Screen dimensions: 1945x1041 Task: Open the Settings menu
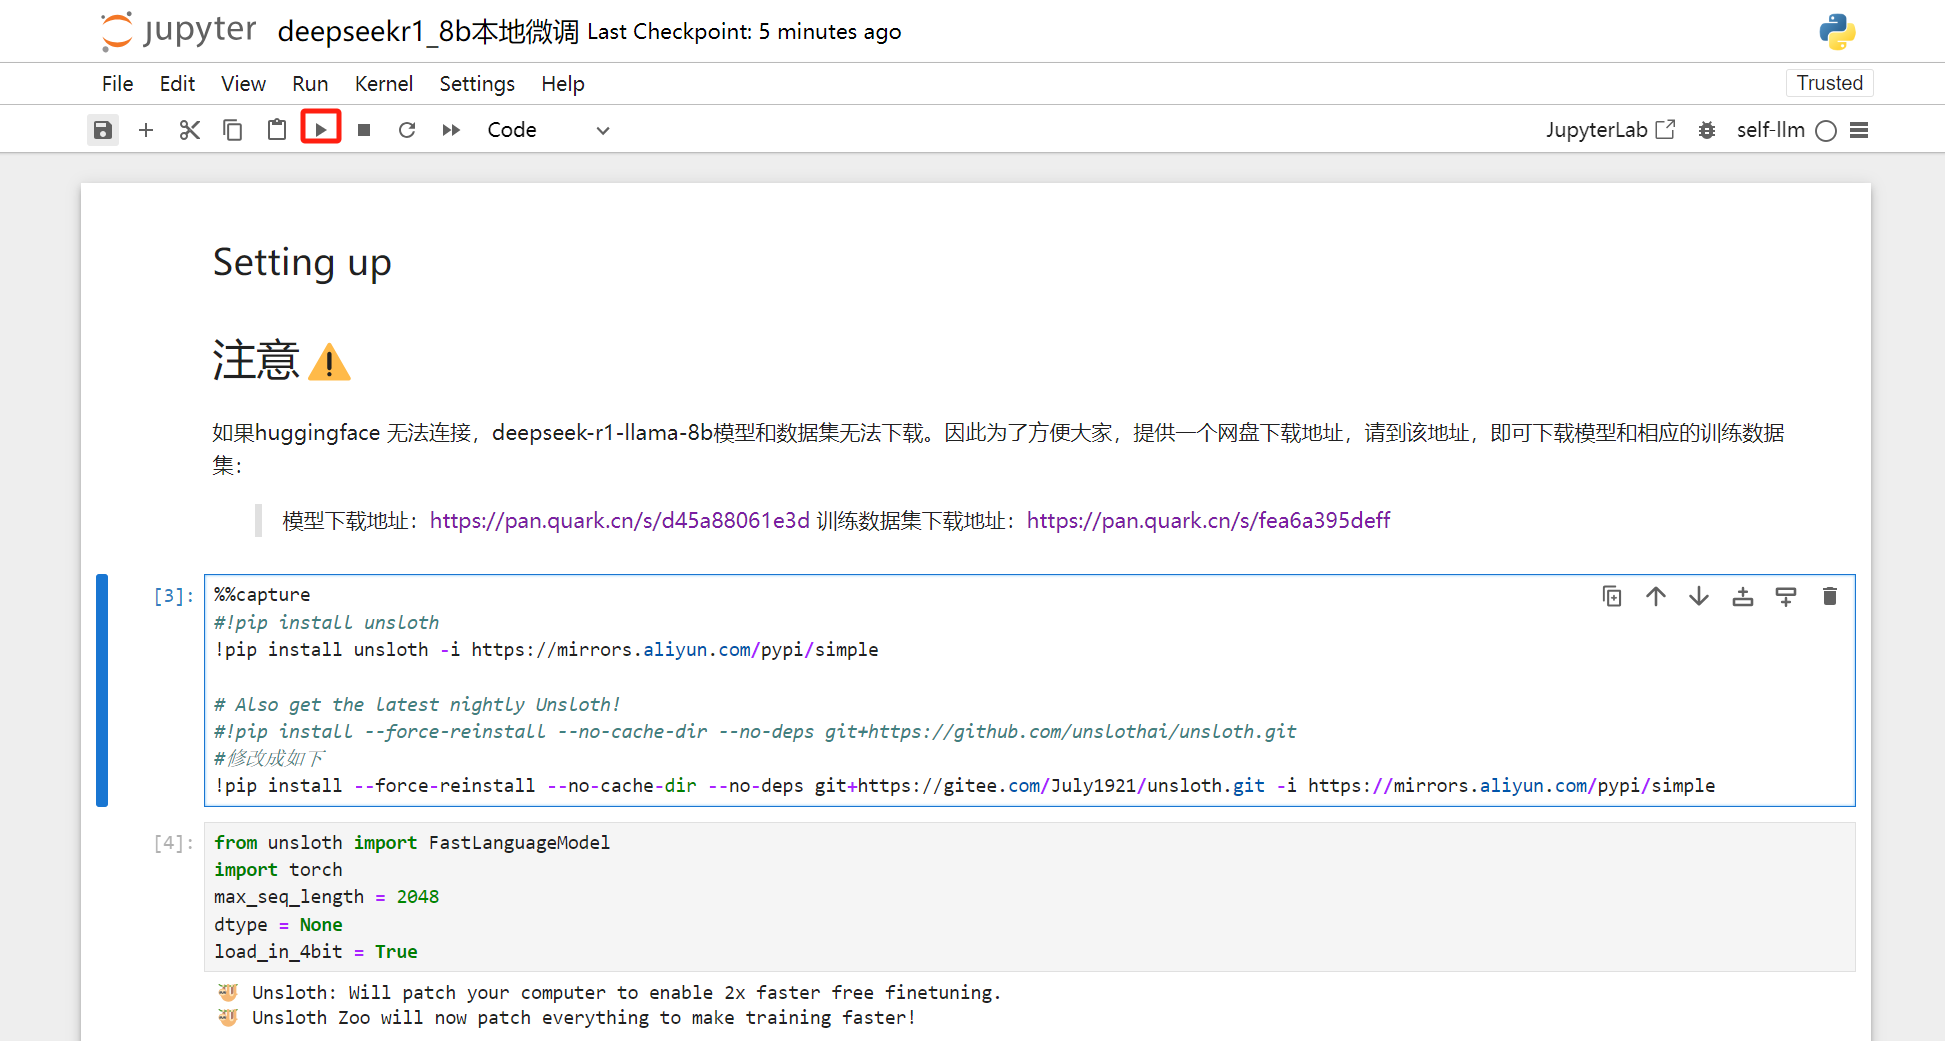(x=477, y=84)
